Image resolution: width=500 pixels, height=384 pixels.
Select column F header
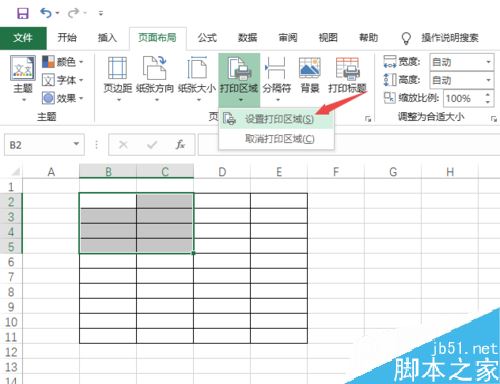coord(336,172)
